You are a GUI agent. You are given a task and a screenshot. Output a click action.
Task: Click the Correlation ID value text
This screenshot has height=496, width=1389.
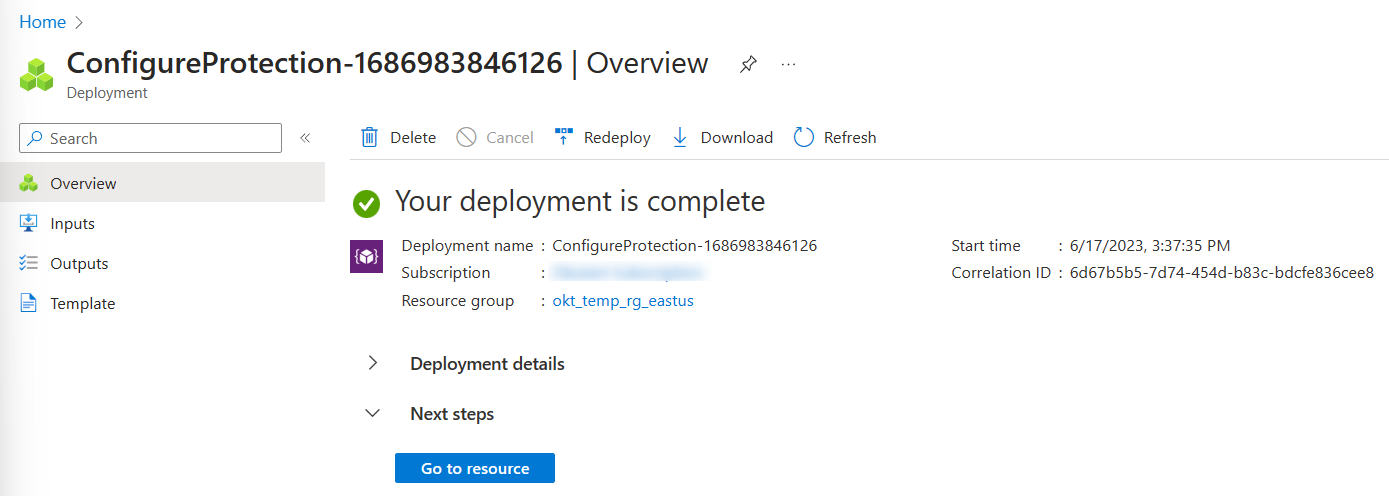pos(1222,272)
